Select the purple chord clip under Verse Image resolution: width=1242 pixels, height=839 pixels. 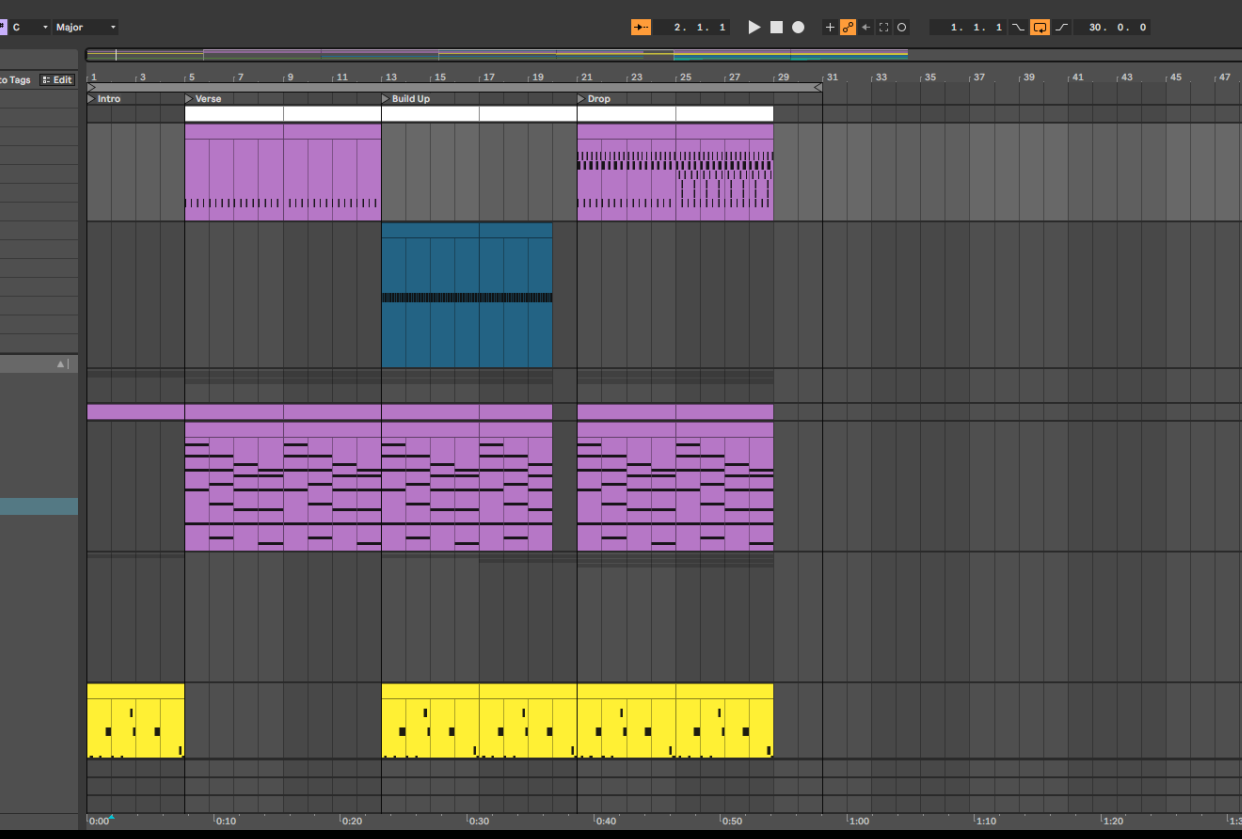click(283, 486)
